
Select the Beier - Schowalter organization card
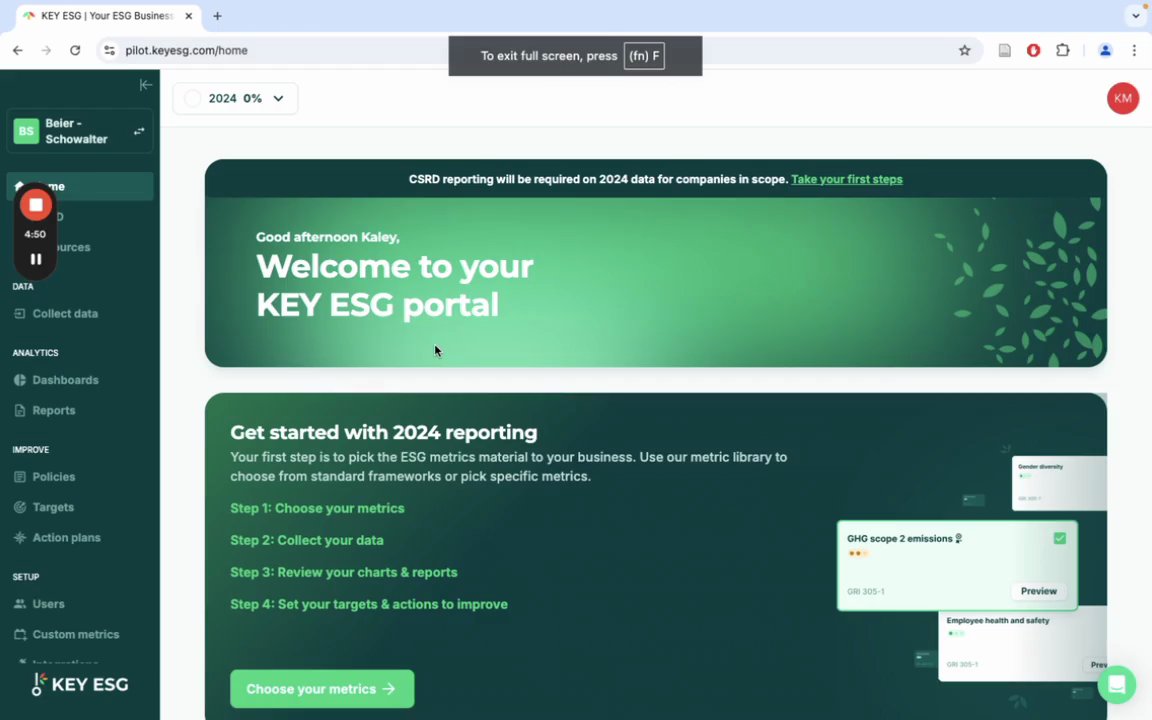pyautogui.click(x=80, y=132)
